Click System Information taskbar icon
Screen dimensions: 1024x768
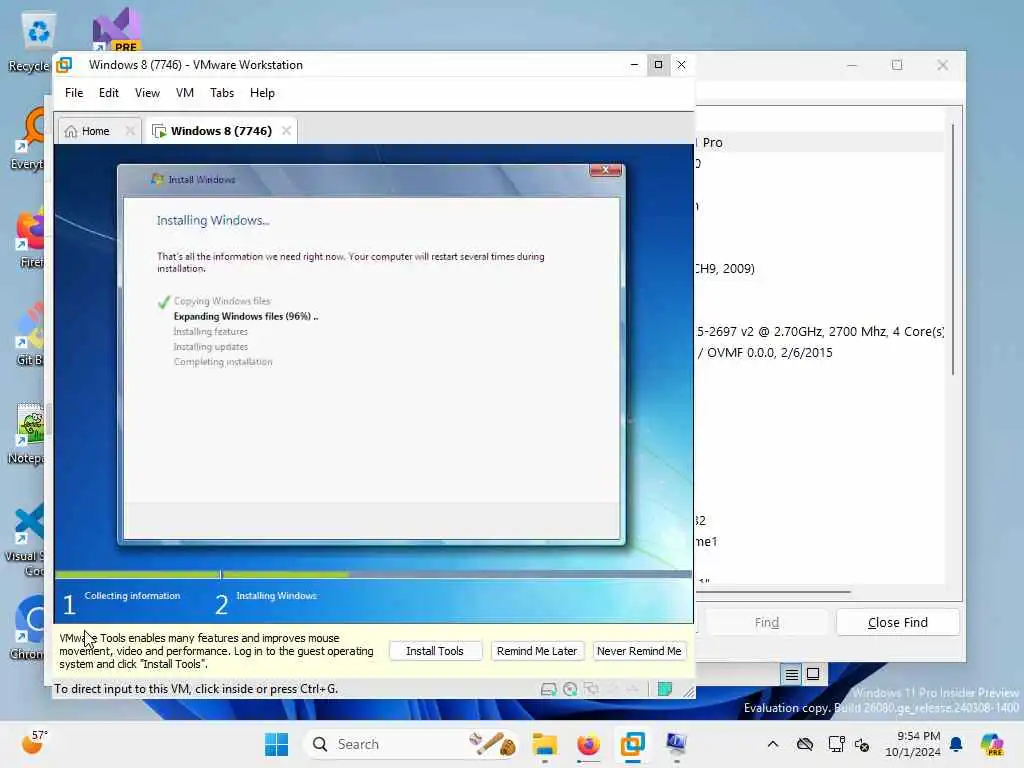pyautogui.click(x=676, y=744)
